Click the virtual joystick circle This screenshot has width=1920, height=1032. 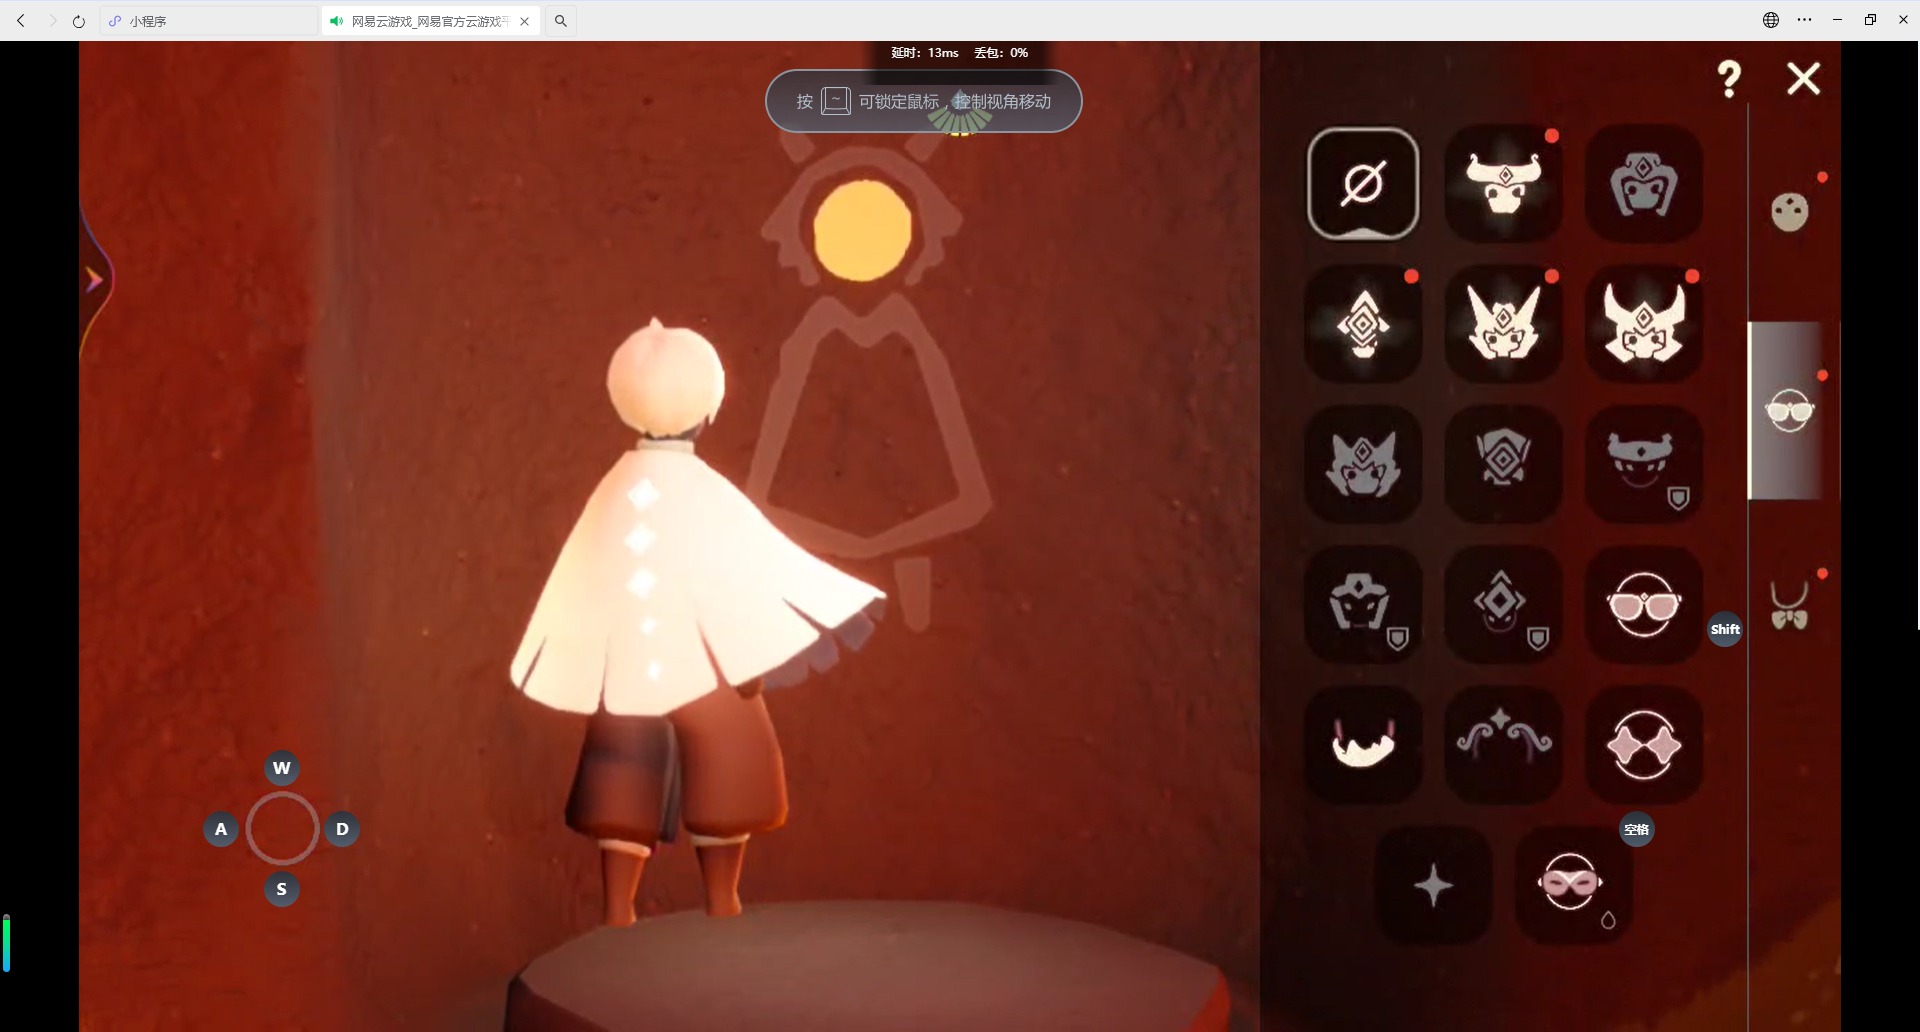[282, 829]
